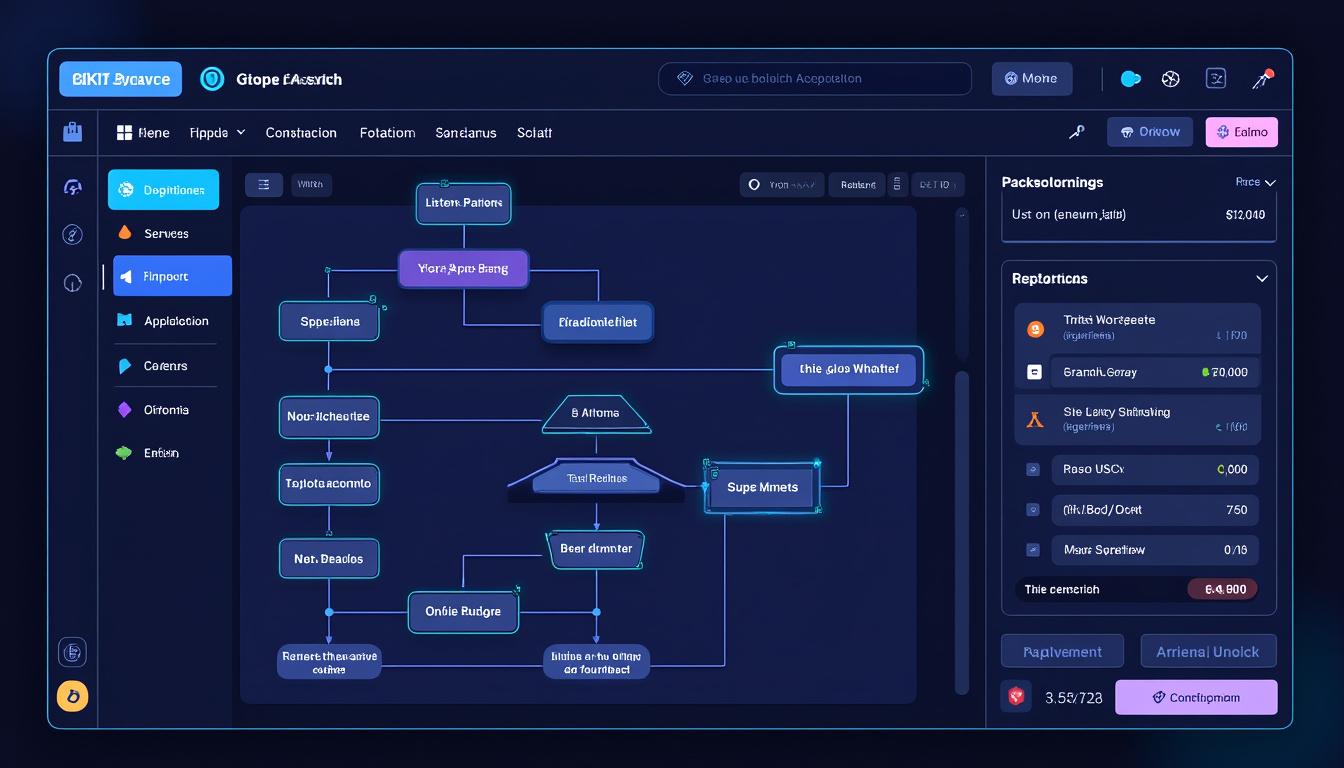Select the Supe Mmets flowchart node

[x=763, y=487]
